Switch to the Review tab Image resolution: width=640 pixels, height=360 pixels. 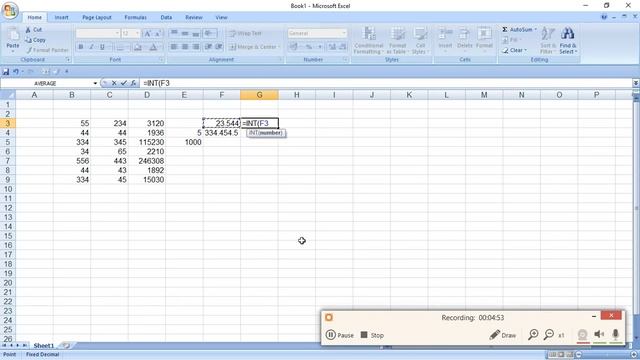point(193,18)
